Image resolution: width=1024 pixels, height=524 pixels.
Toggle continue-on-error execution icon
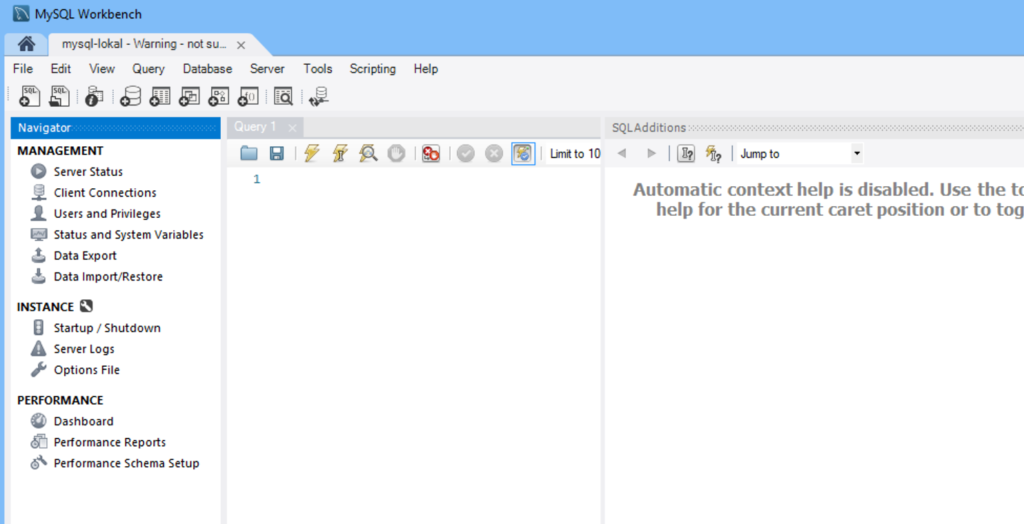pyautogui.click(x=431, y=154)
